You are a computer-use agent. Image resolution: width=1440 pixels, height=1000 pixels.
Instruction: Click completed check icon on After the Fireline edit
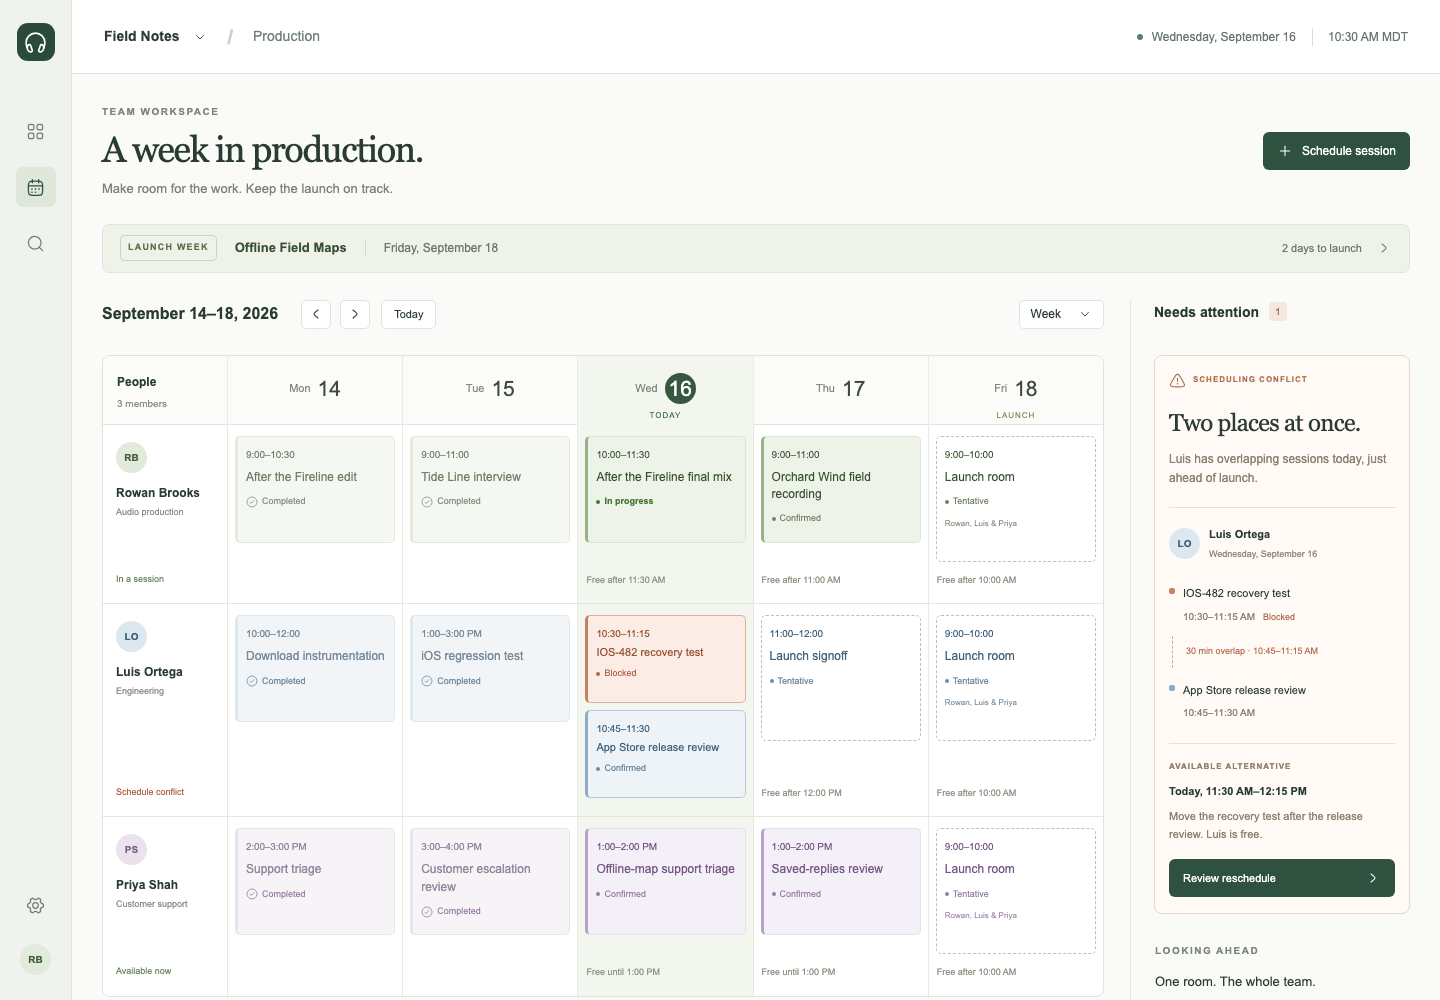coord(252,502)
